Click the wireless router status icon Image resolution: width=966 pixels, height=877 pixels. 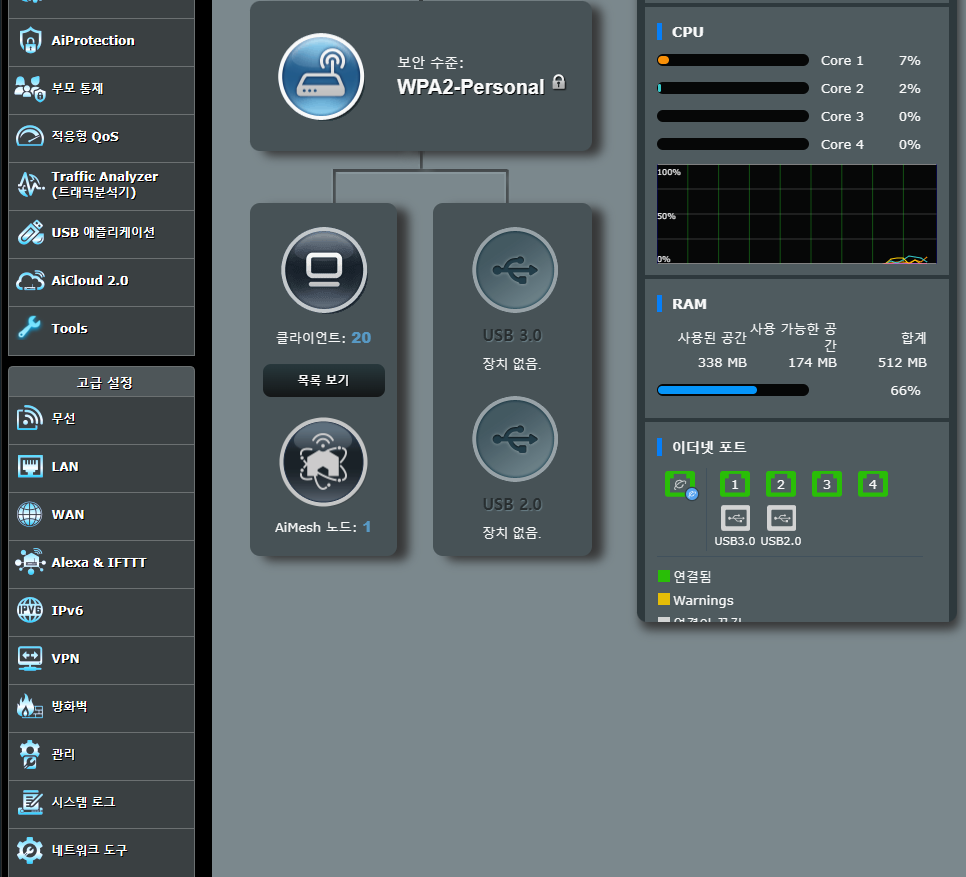pyautogui.click(x=321, y=76)
